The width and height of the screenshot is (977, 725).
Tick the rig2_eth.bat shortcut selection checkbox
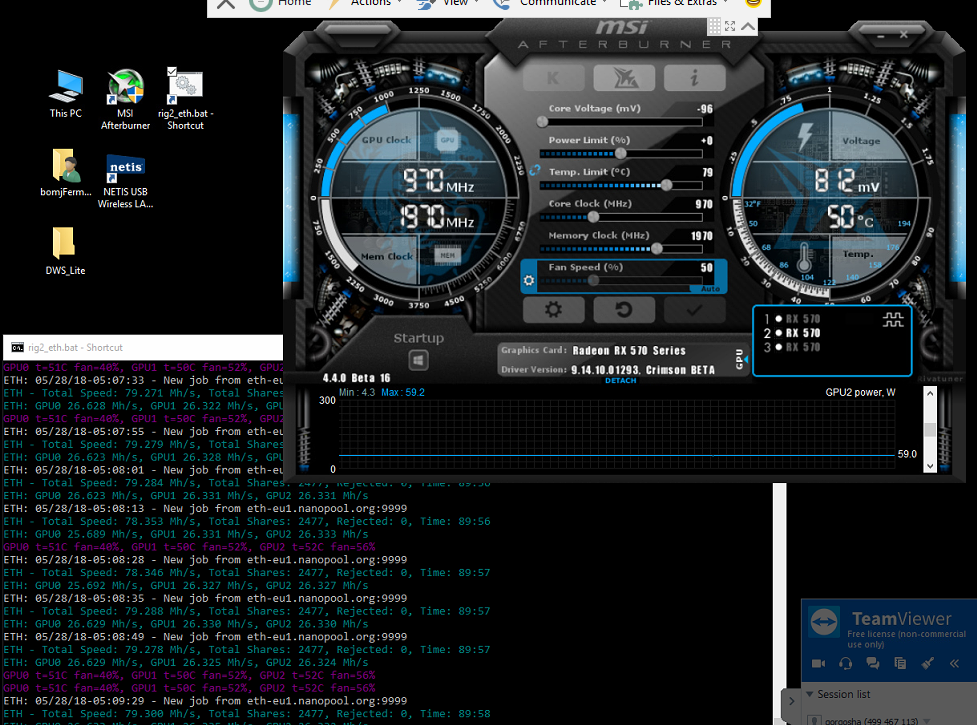[172, 72]
